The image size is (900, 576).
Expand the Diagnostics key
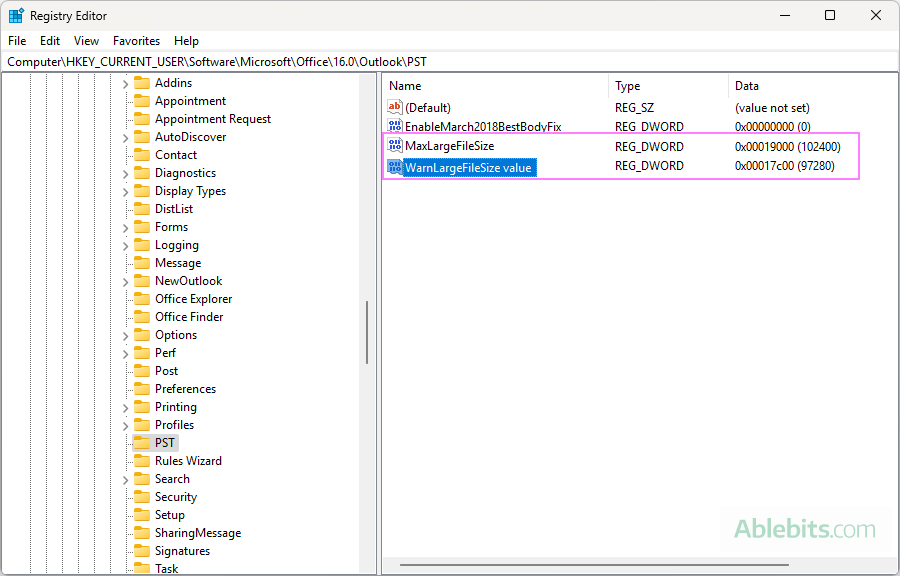pyautogui.click(x=126, y=174)
